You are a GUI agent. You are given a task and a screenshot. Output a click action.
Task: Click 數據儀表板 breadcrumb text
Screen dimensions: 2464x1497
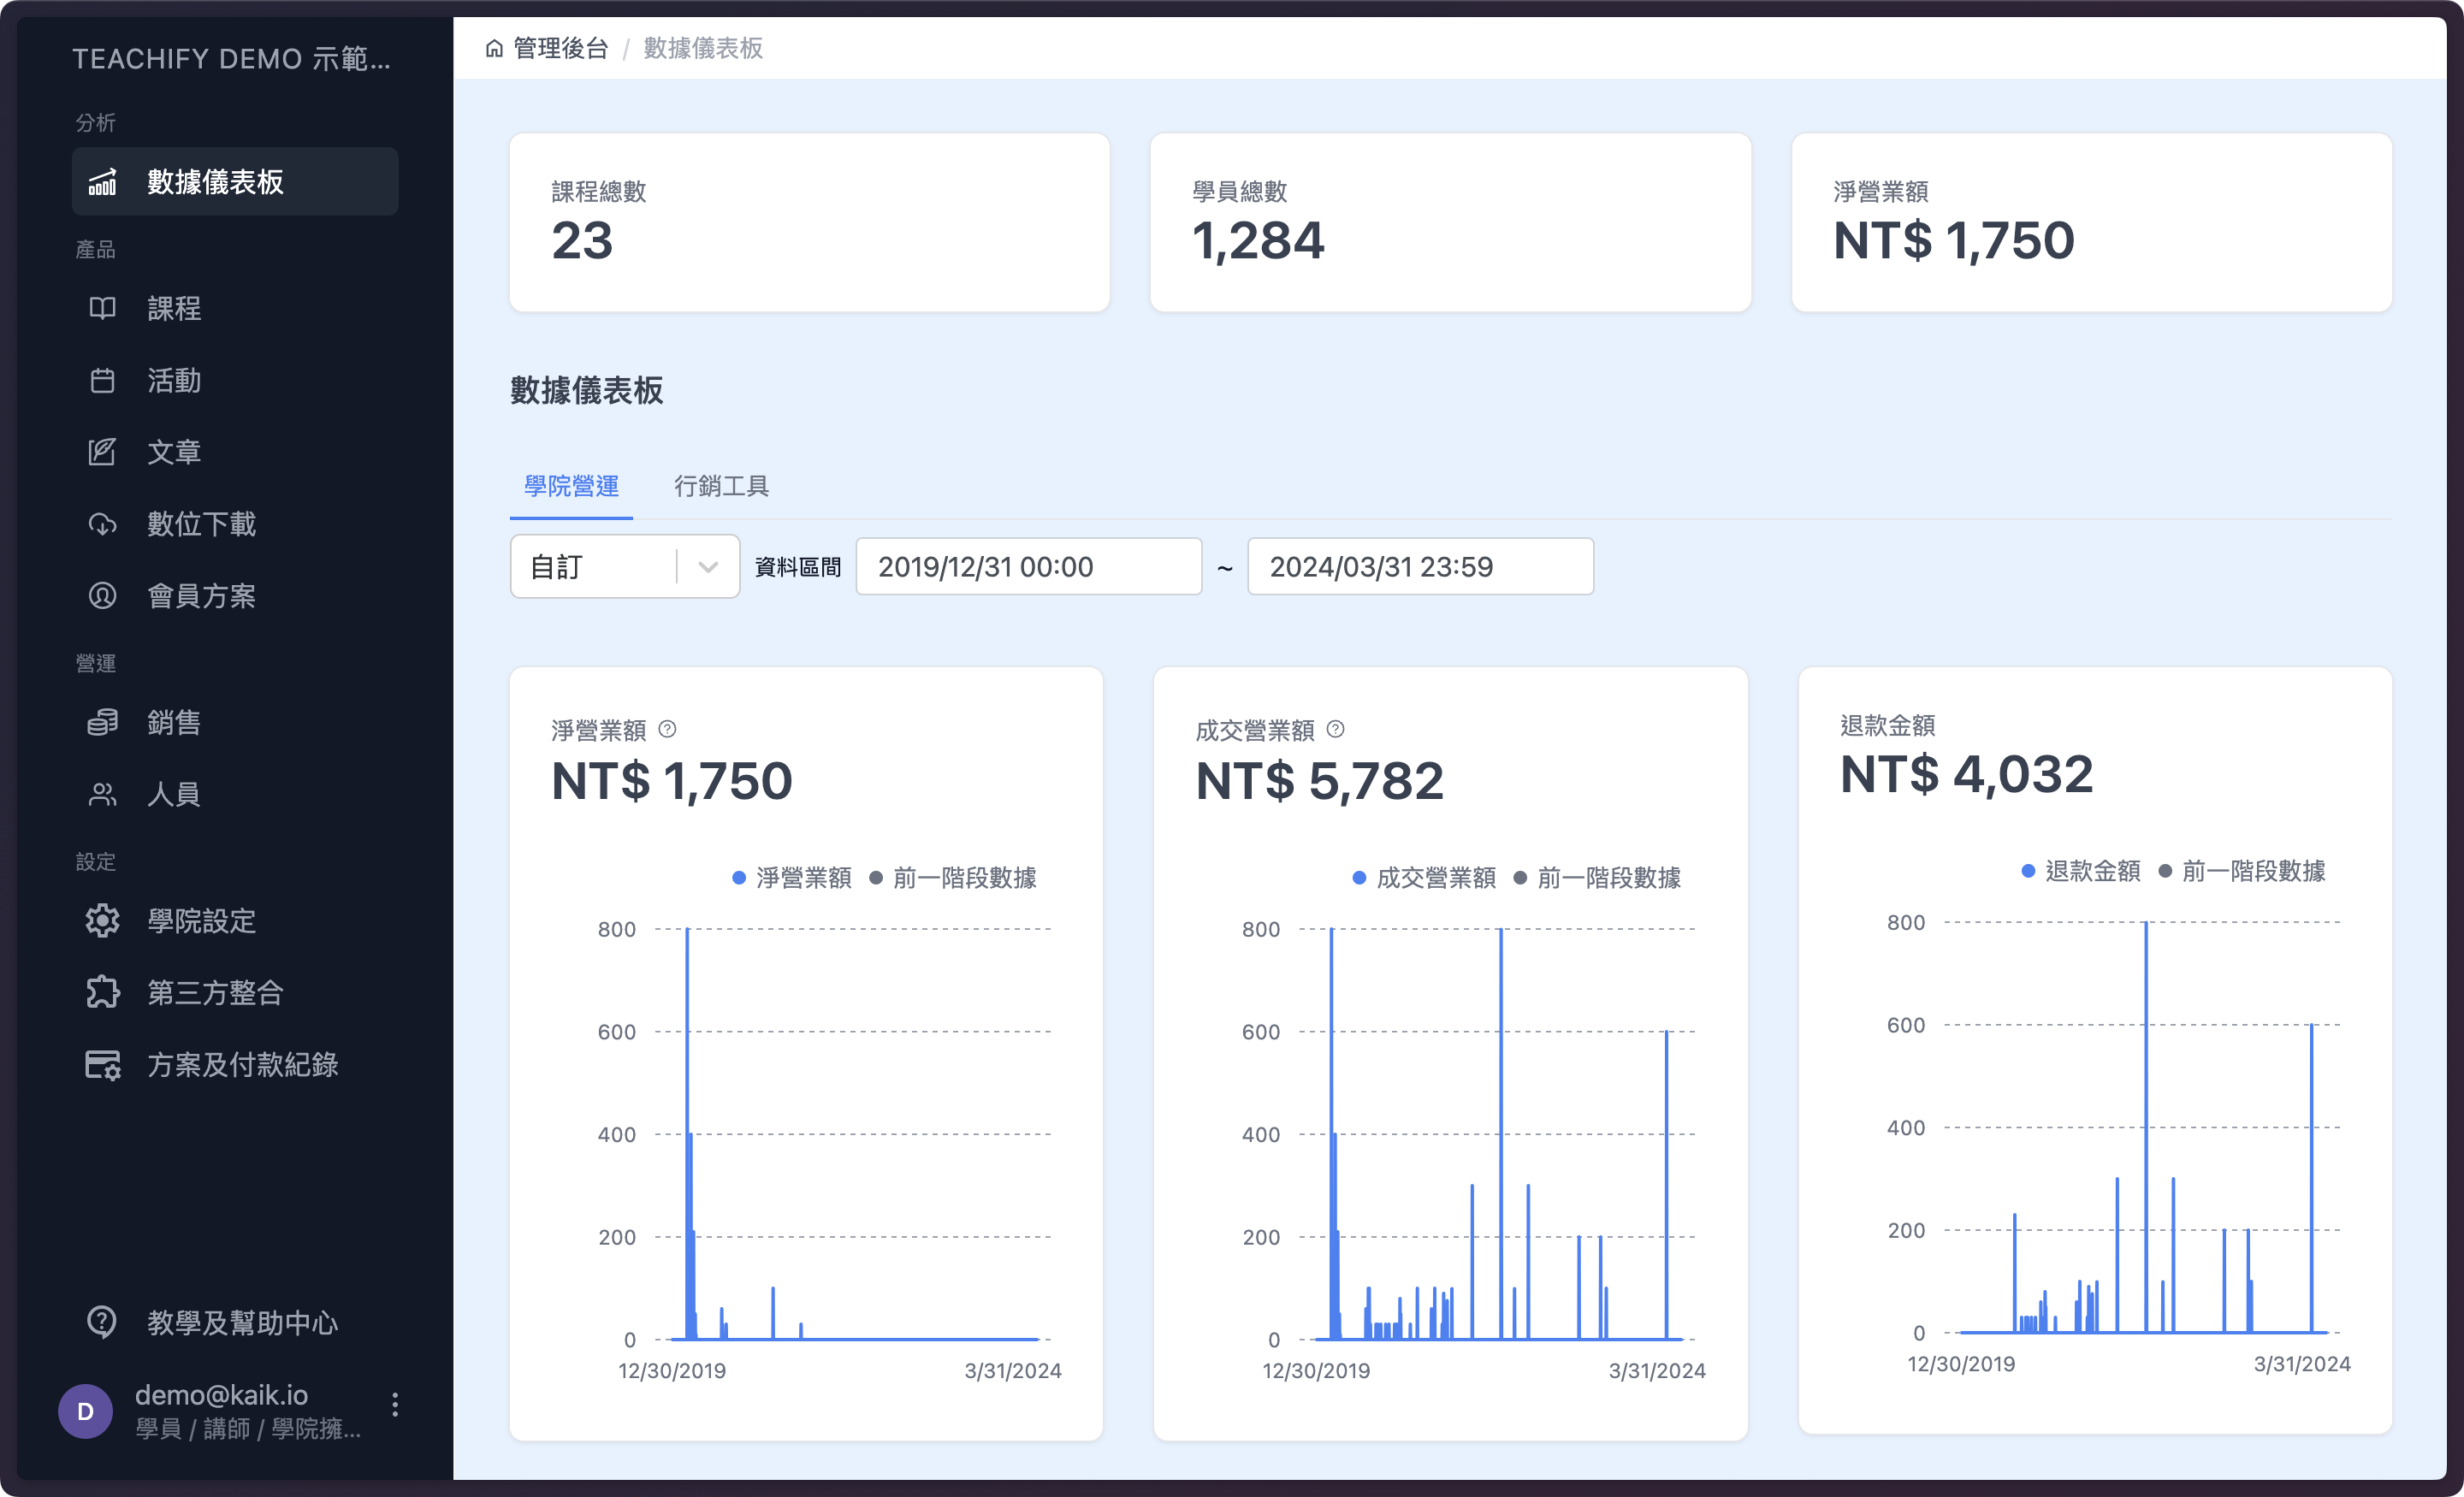tap(703, 48)
